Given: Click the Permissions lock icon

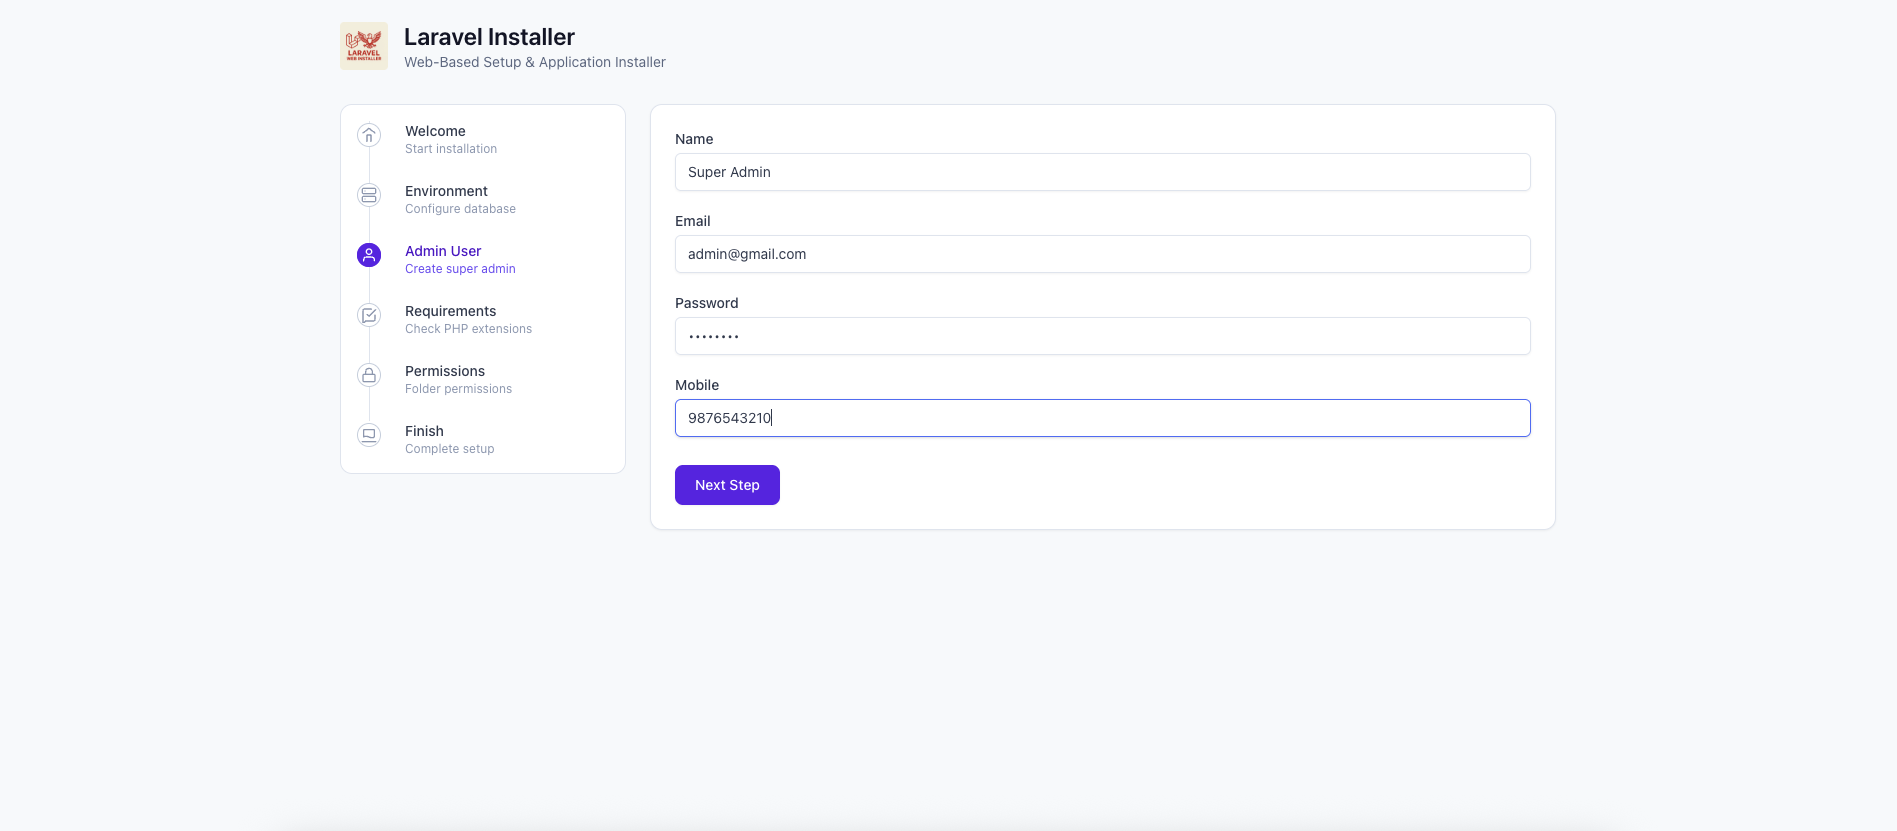Looking at the screenshot, I should (x=368, y=375).
